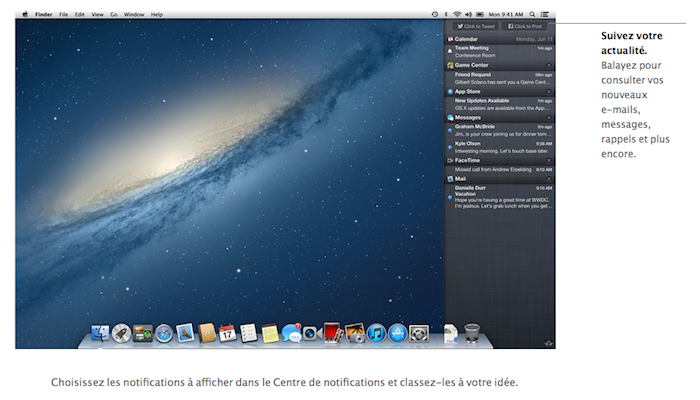Toggle the Notification Center menu bar icon

click(546, 14)
